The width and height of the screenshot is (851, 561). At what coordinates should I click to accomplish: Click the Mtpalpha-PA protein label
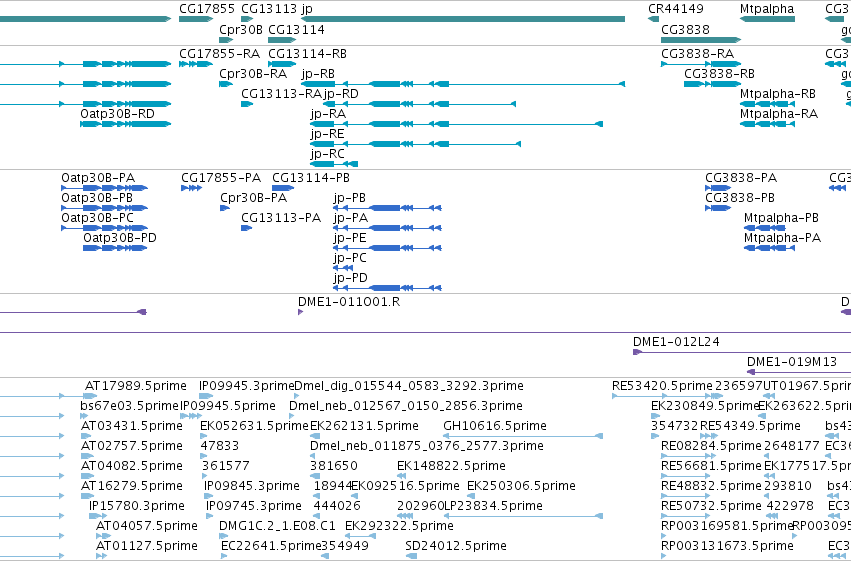click(x=781, y=238)
